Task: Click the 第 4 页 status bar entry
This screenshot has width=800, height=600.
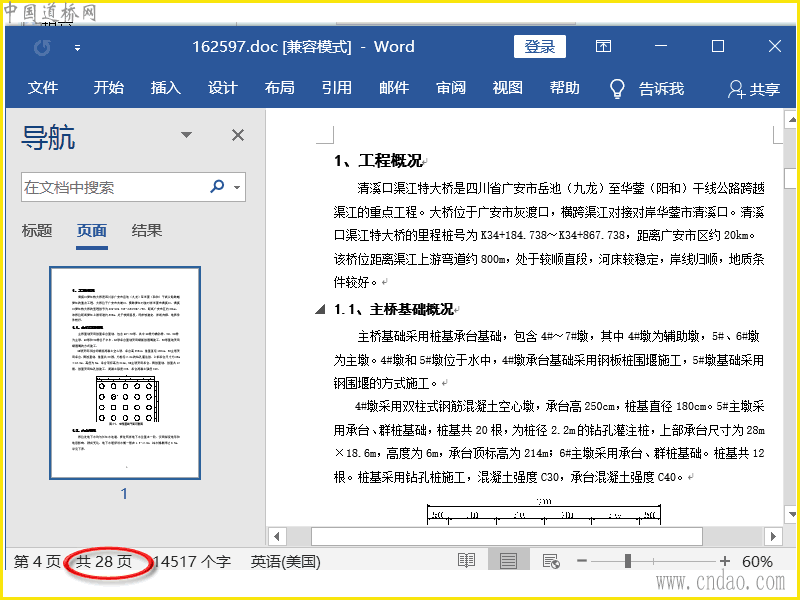Action: click(x=37, y=561)
